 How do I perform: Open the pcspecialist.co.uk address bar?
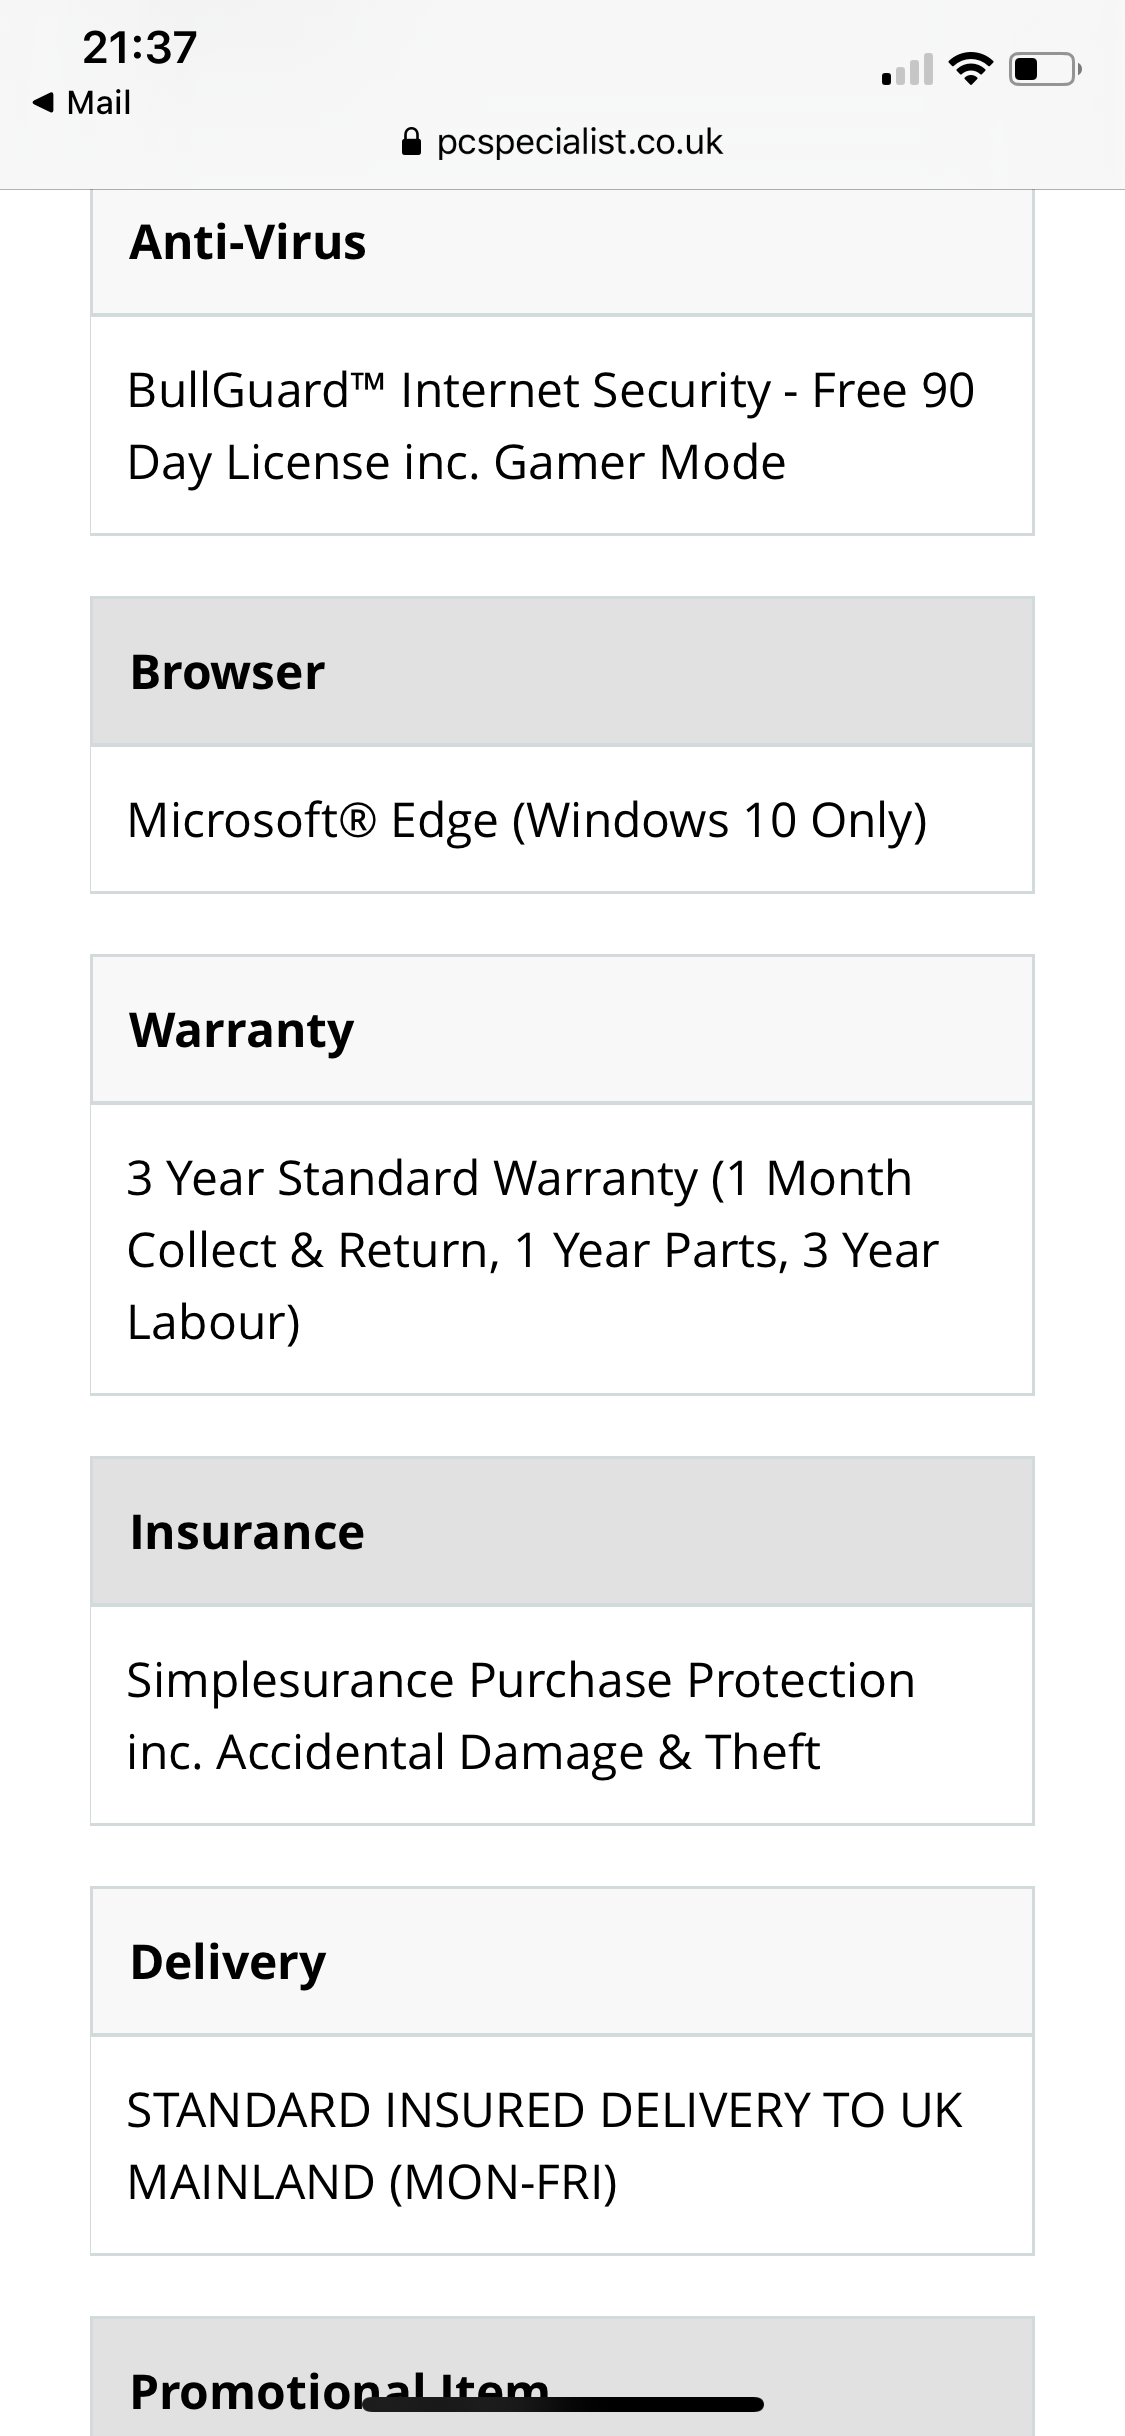point(562,142)
